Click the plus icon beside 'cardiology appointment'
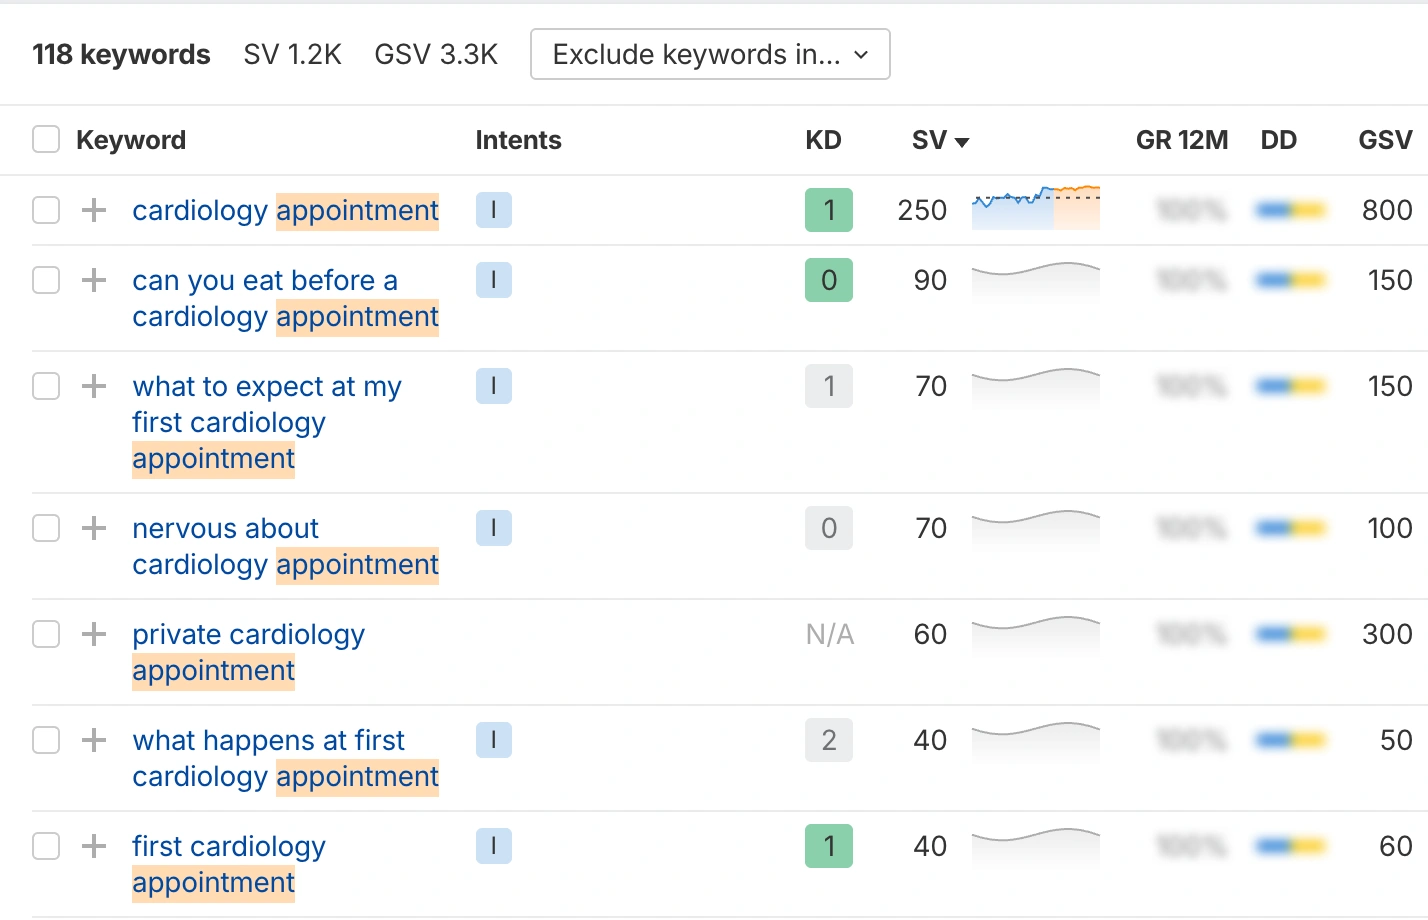 (94, 210)
